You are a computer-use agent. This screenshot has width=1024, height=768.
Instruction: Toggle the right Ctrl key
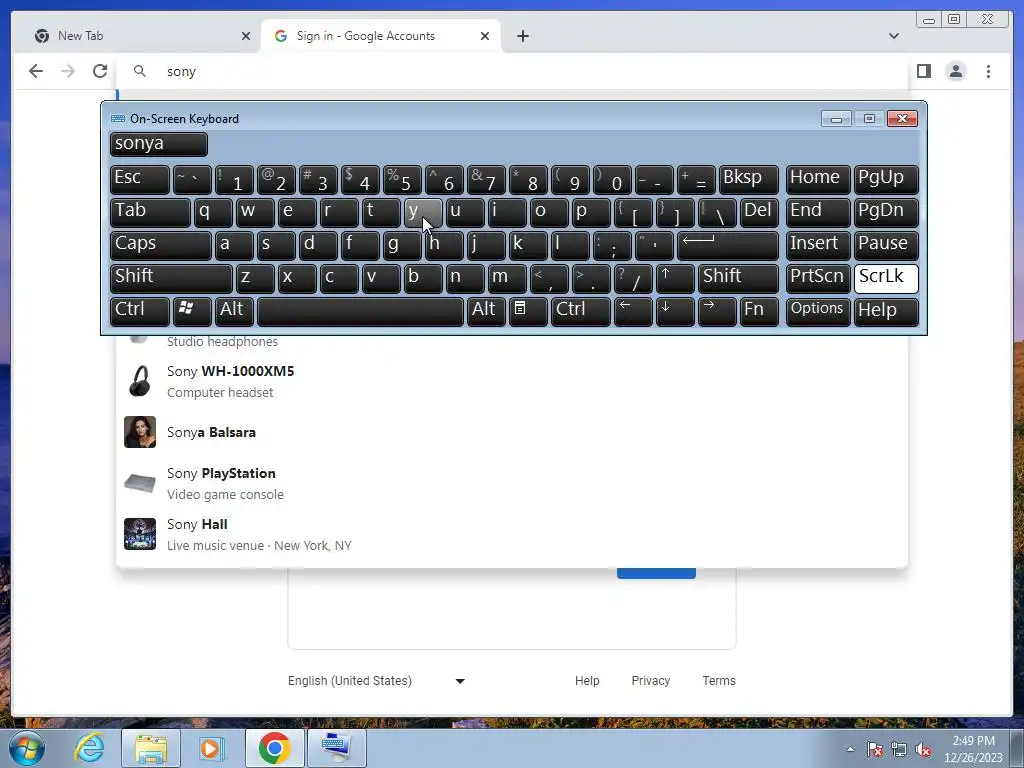click(x=581, y=310)
